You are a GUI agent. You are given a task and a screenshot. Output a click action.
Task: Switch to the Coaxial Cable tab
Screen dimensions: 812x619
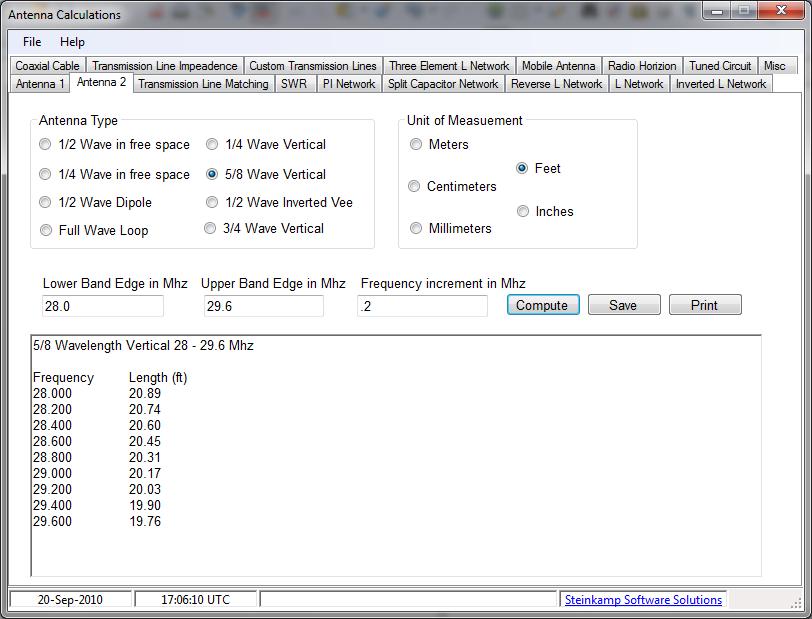[48, 66]
